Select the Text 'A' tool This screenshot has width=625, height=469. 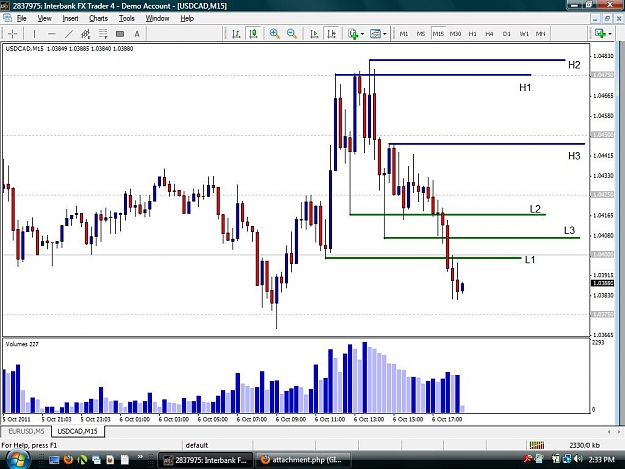137,34
